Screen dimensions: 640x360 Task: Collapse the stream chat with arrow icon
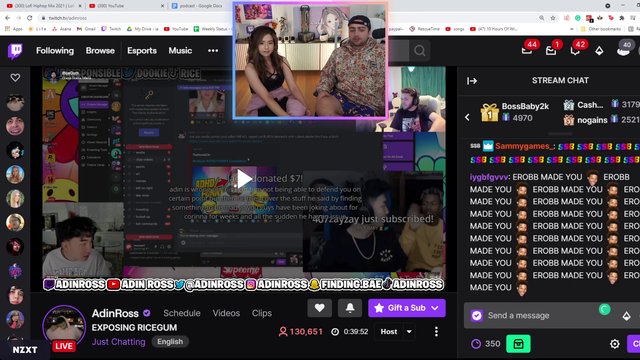[x=472, y=81]
